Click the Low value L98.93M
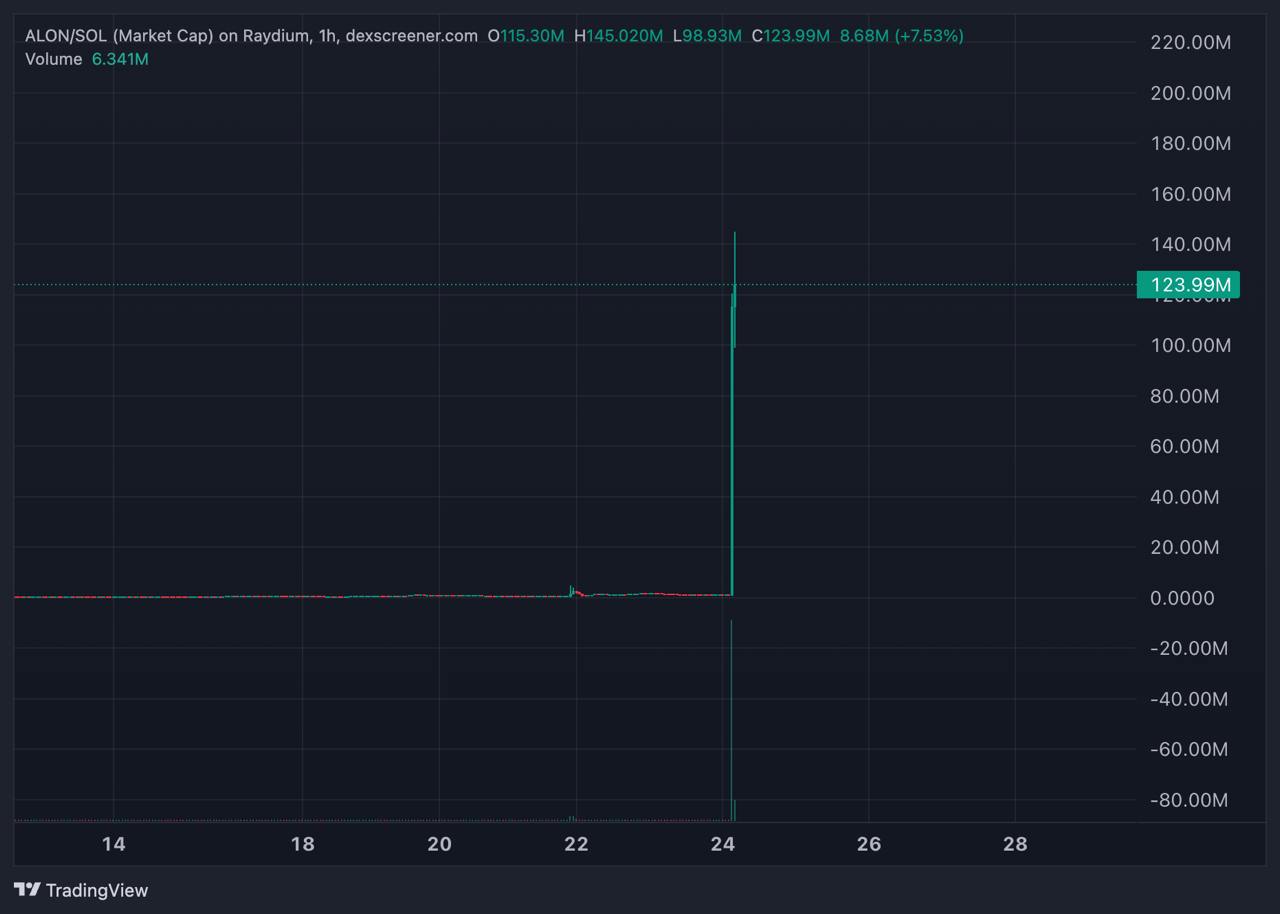 coord(707,36)
